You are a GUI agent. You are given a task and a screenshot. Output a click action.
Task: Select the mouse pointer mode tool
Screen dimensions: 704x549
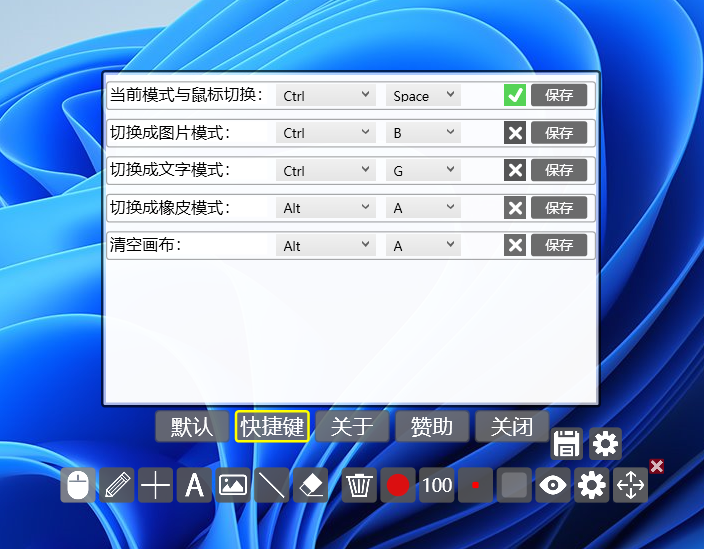78,485
